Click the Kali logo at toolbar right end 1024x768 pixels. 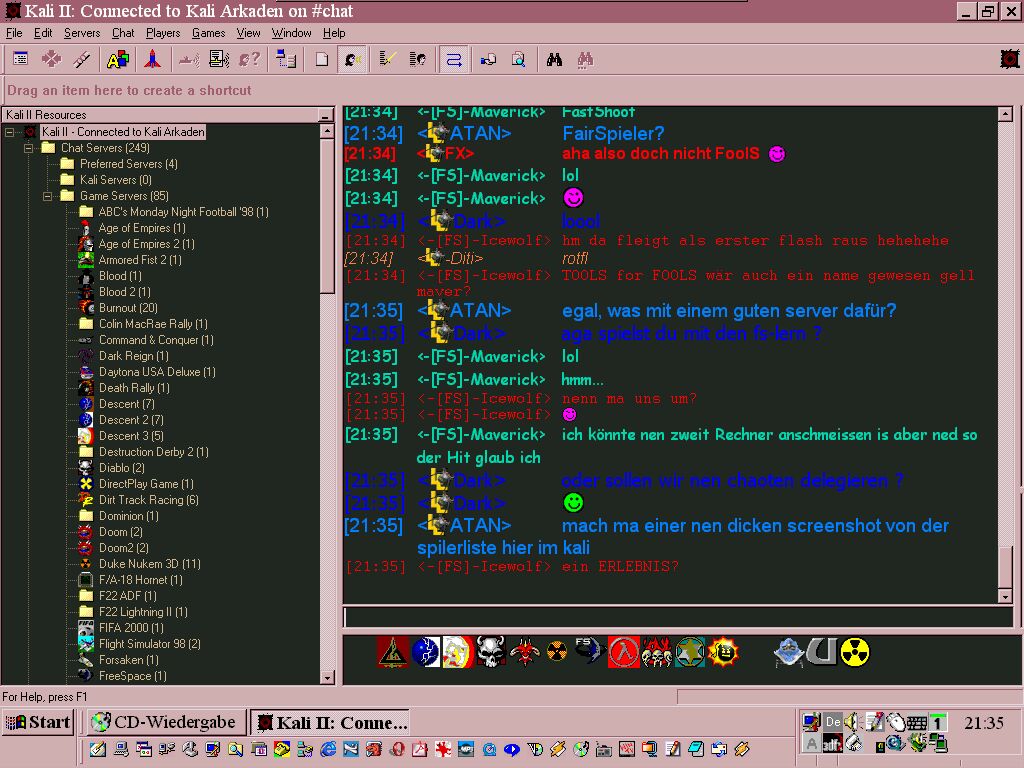coord(1010,59)
